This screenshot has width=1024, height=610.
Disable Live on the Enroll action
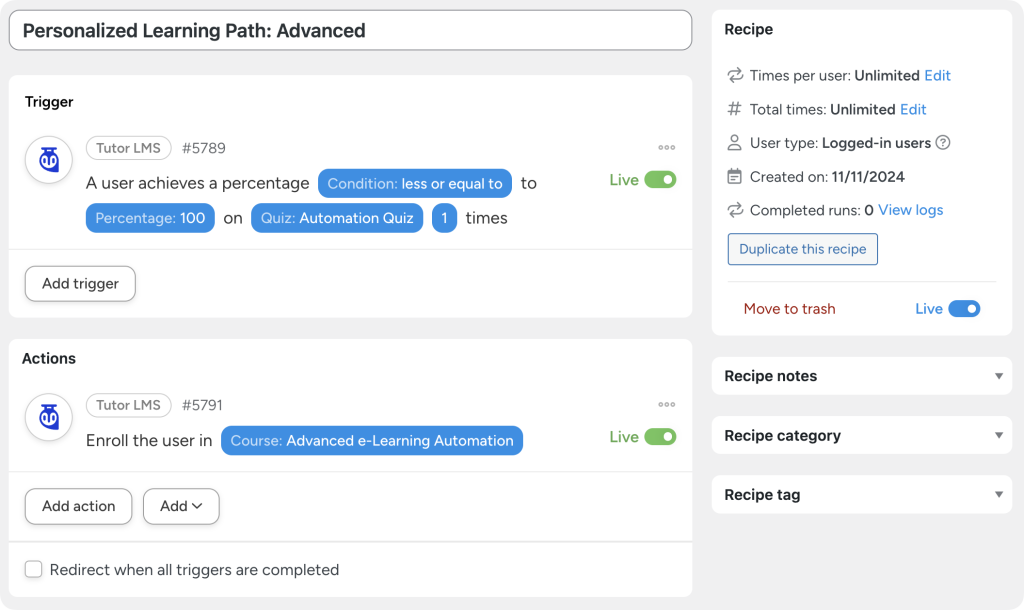click(x=663, y=437)
